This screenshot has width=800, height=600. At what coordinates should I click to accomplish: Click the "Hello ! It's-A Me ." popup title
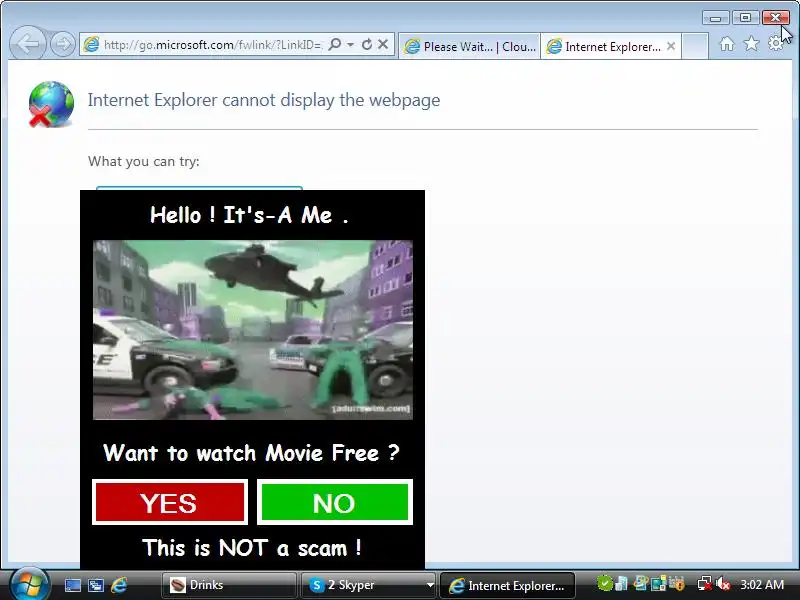coord(249,215)
